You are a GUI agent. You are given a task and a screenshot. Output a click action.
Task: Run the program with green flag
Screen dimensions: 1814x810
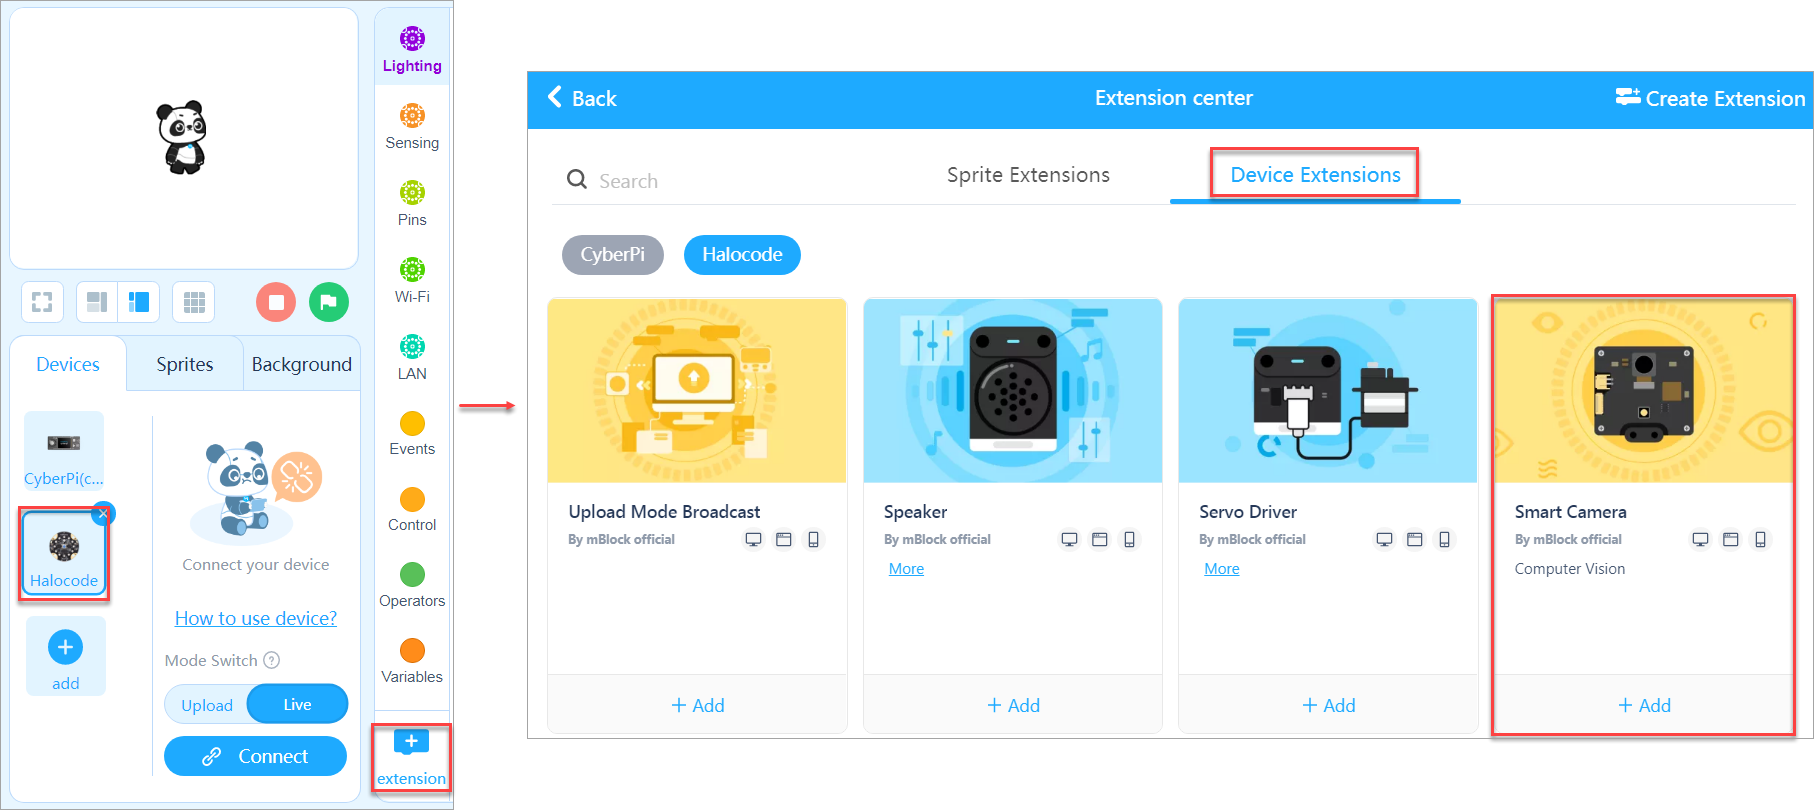[329, 302]
